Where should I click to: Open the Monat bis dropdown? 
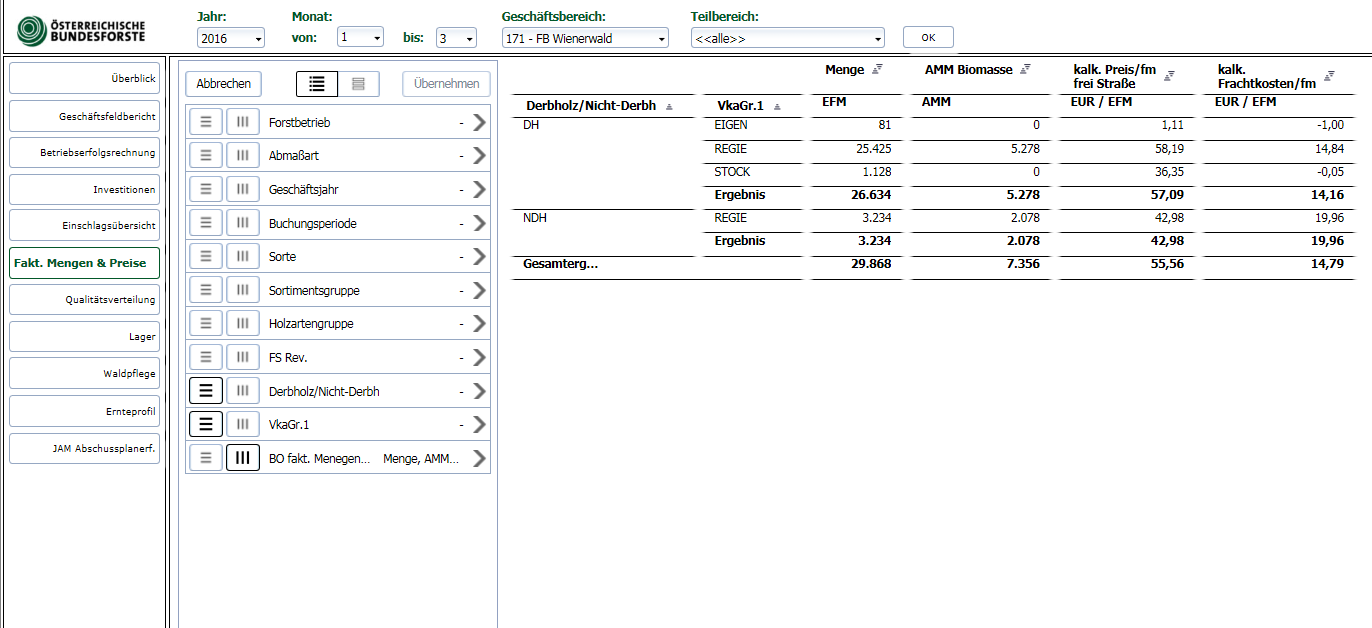click(x=456, y=38)
